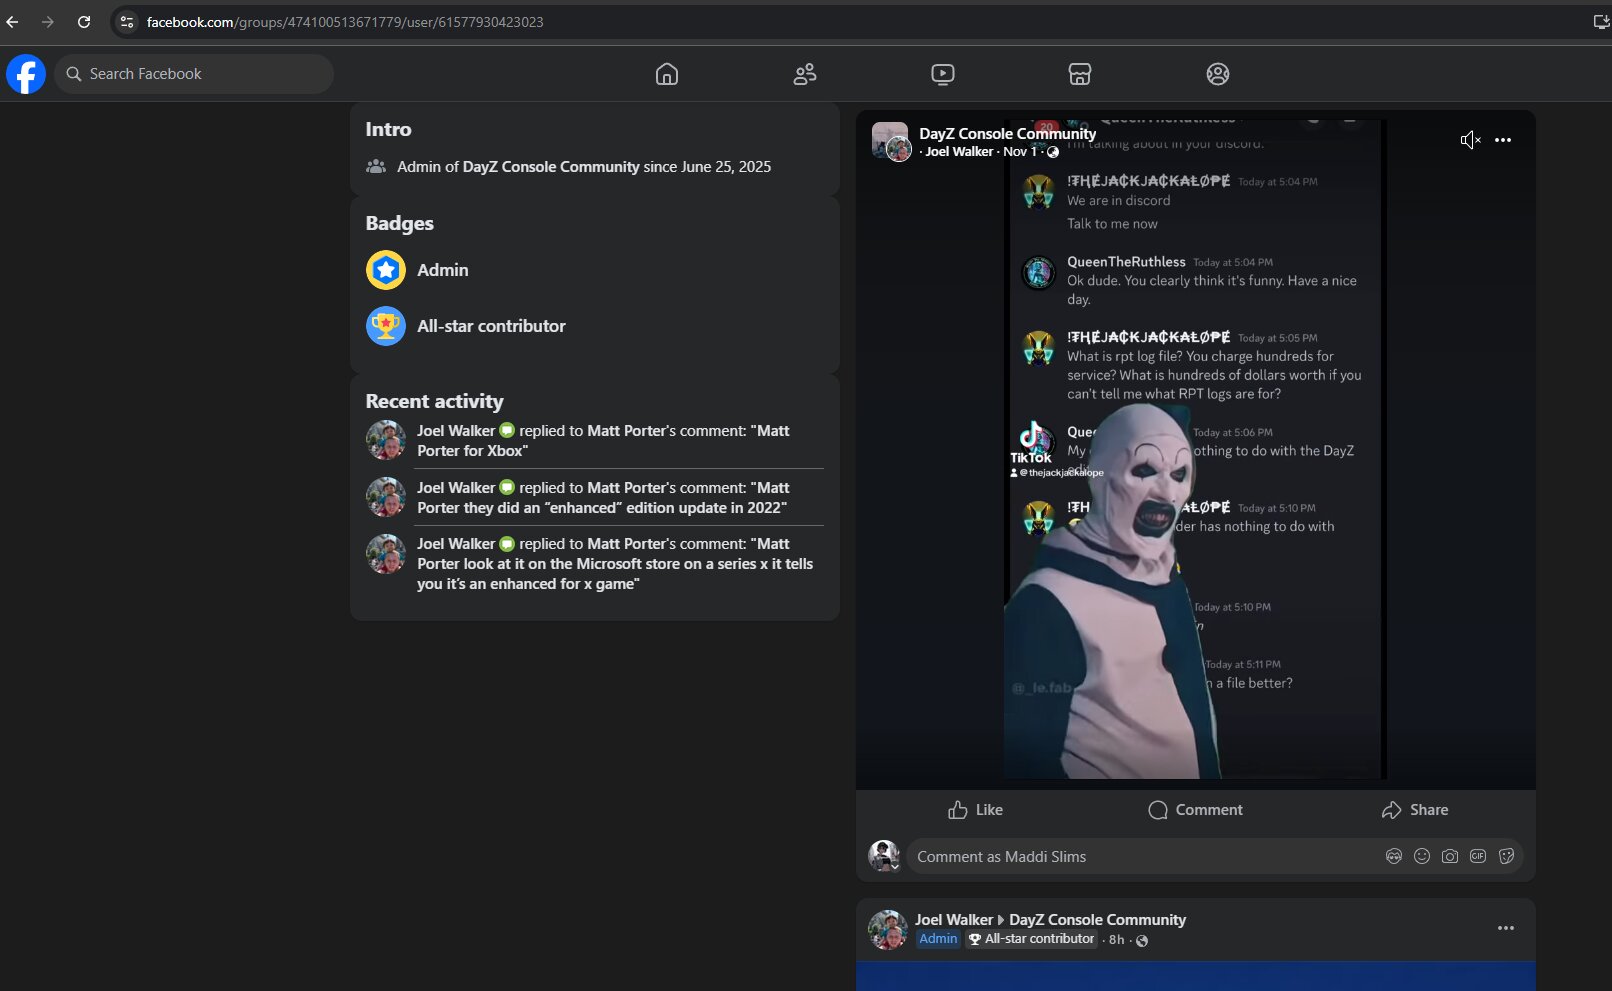Open DayZ Console Community title on video post
Viewport: 1612px width, 991px height.
[1007, 134]
